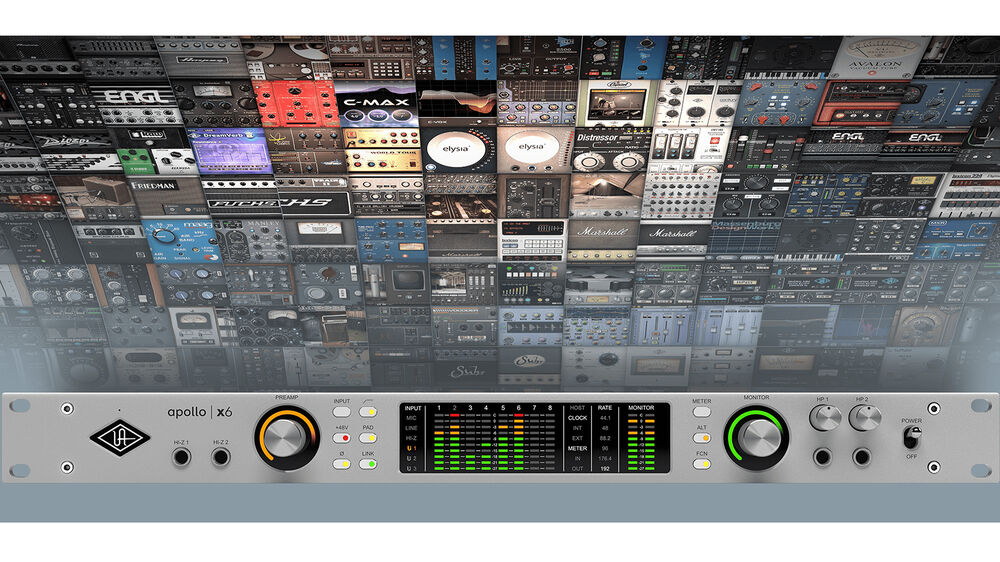The image size is (1000, 562).
Task: Turn the PREAMP gain knob
Action: 286,438
